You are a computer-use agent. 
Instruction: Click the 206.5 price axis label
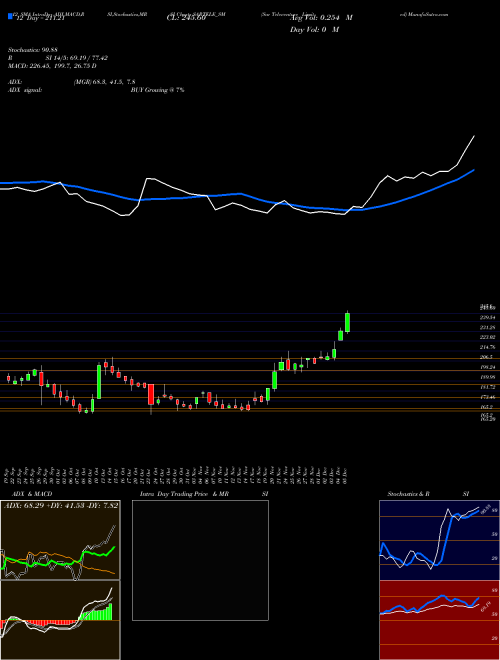tap(486, 357)
